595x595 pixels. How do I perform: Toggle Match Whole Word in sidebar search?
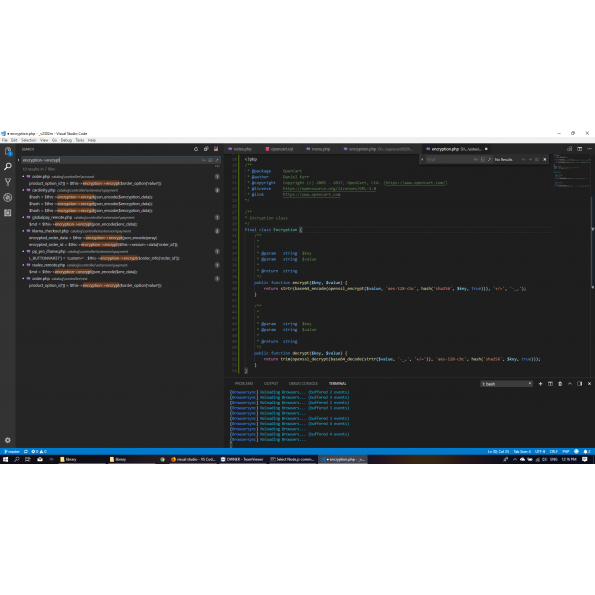[x=210, y=160]
